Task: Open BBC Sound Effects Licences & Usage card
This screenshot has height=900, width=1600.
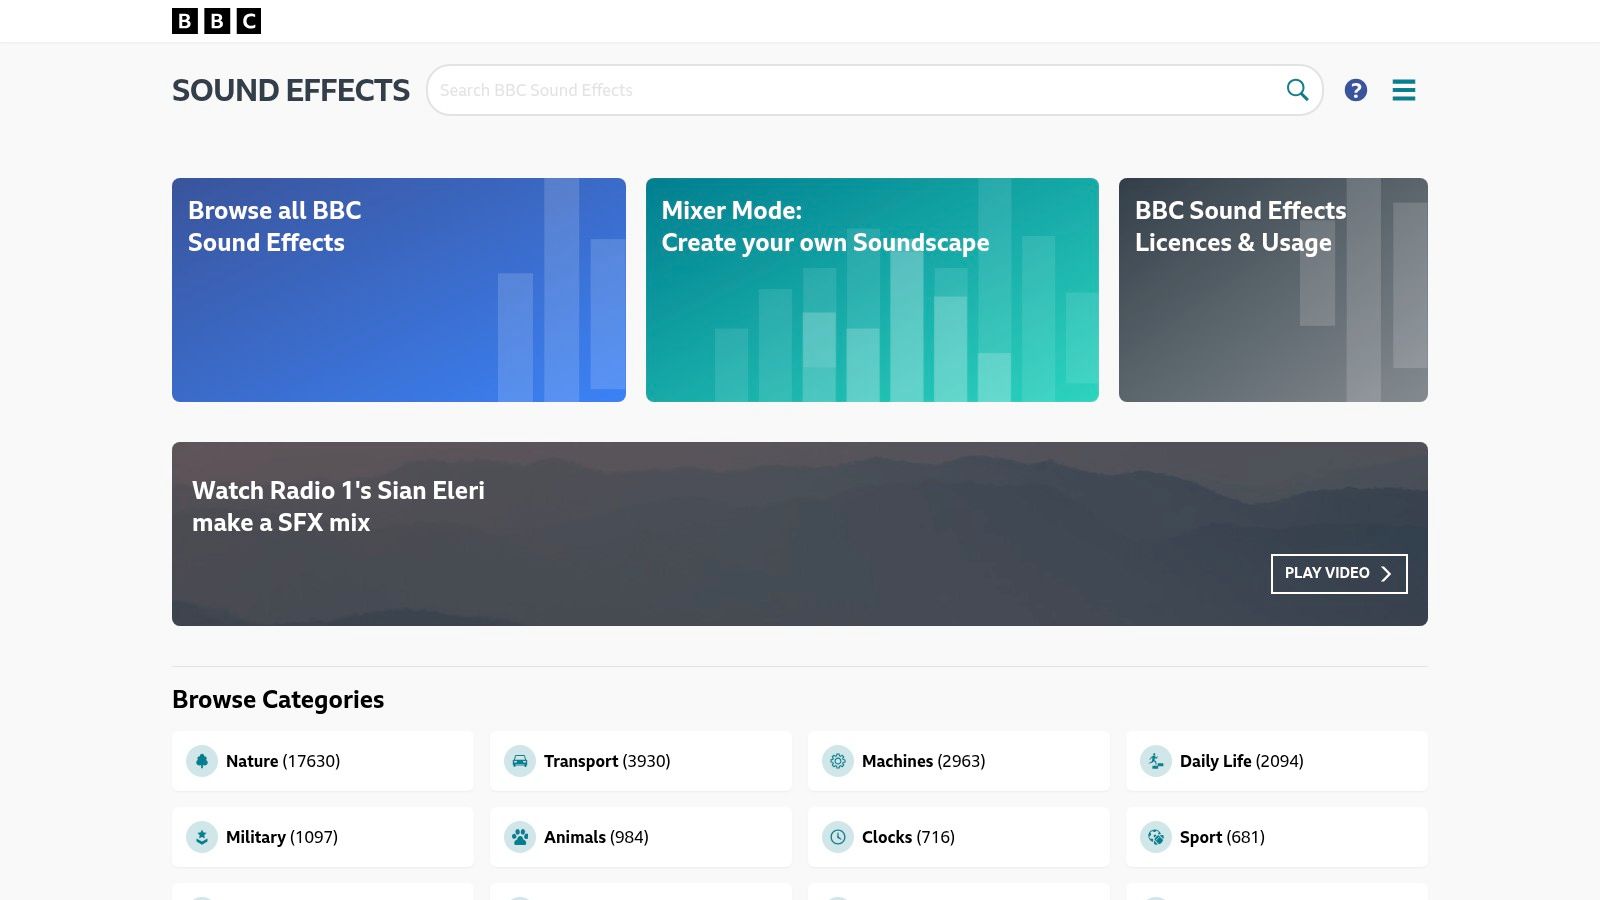Action: point(1272,290)
